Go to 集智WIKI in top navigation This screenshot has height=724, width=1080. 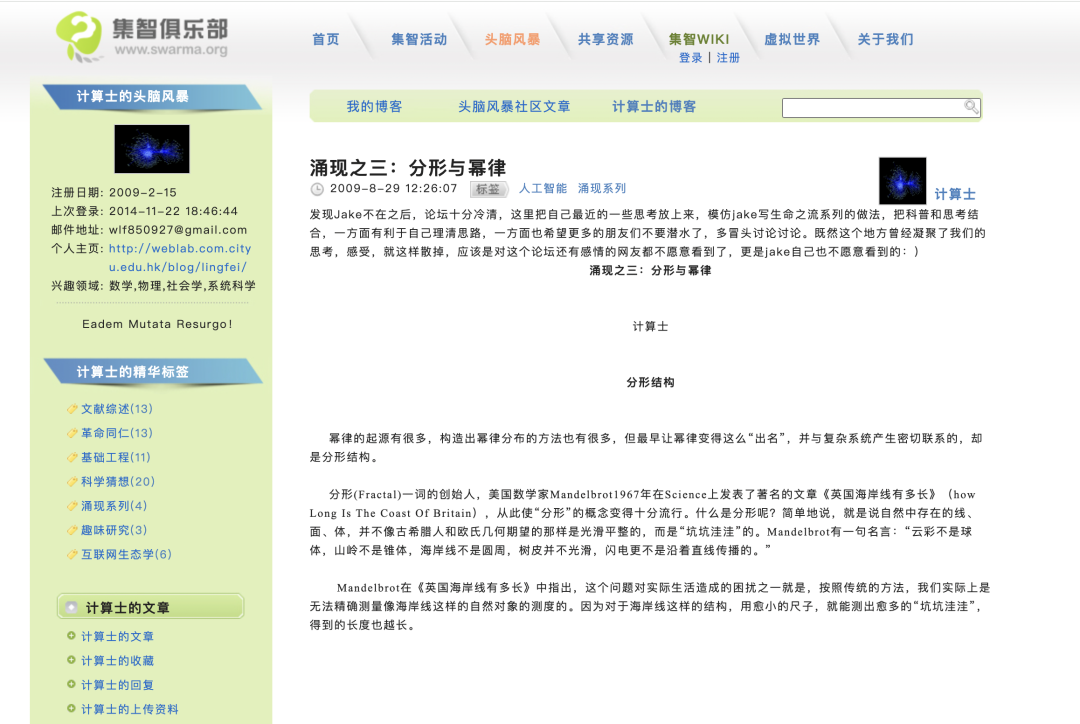[699, 39]
